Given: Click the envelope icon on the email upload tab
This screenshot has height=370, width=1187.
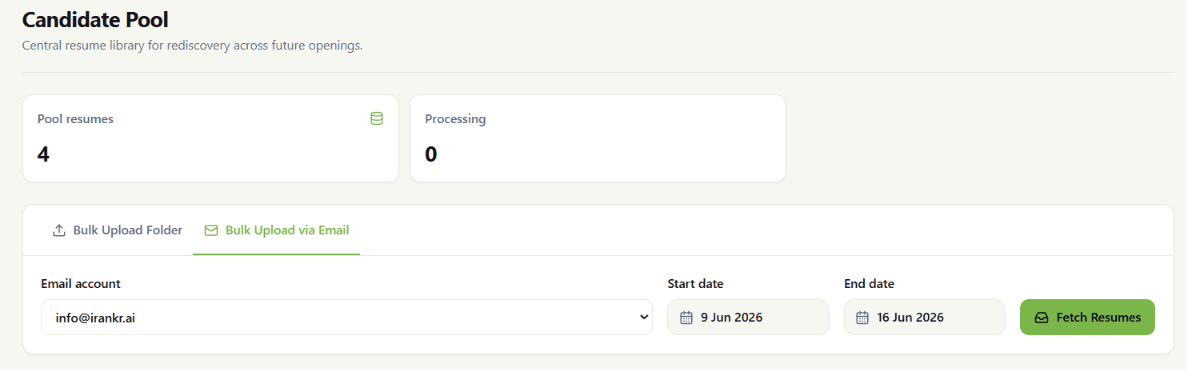Looking at the screenshot, I should tap(211, 230).
